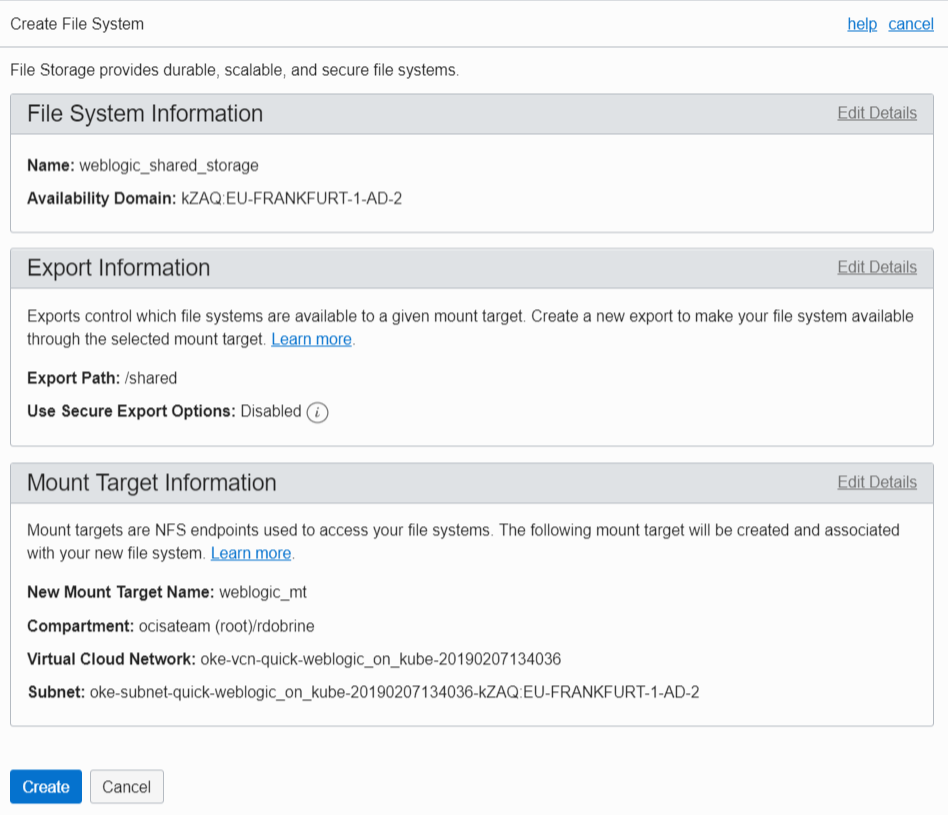Image resolution: width=948 pixels, height=815 pixels.
Task: Open Learn more about mount targets
Action: pos(251,553)
